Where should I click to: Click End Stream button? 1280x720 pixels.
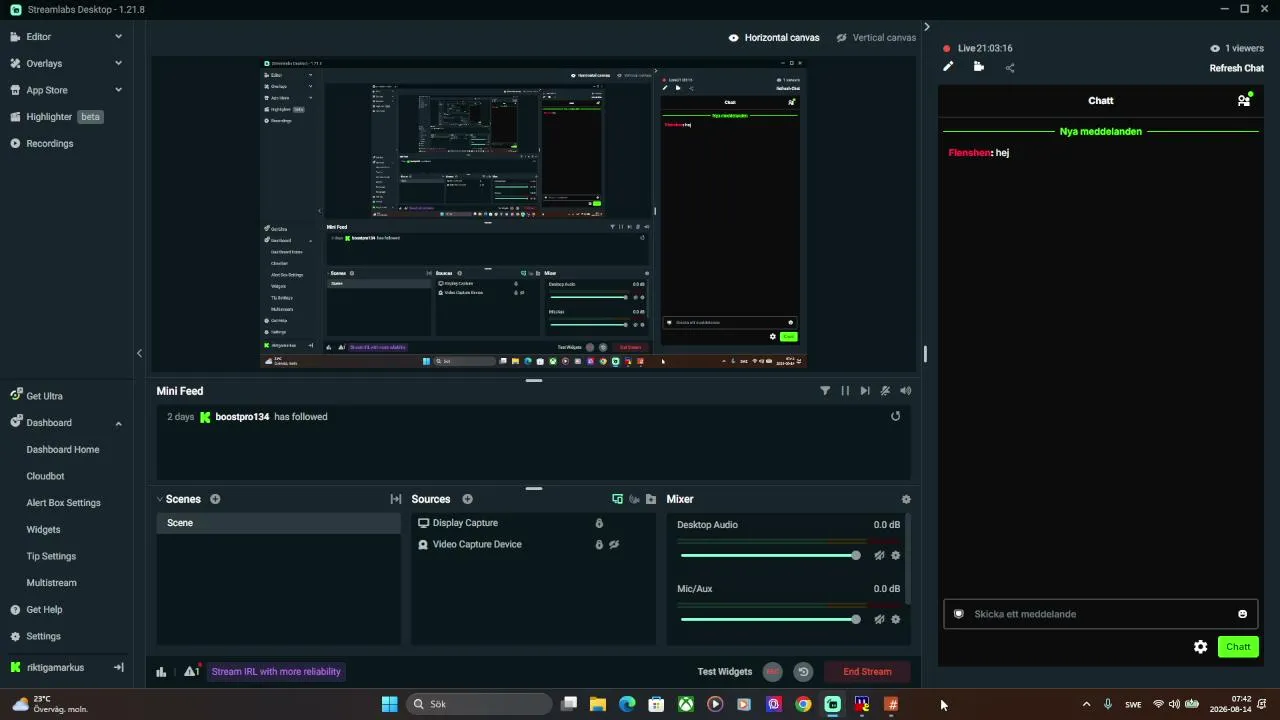867,672
